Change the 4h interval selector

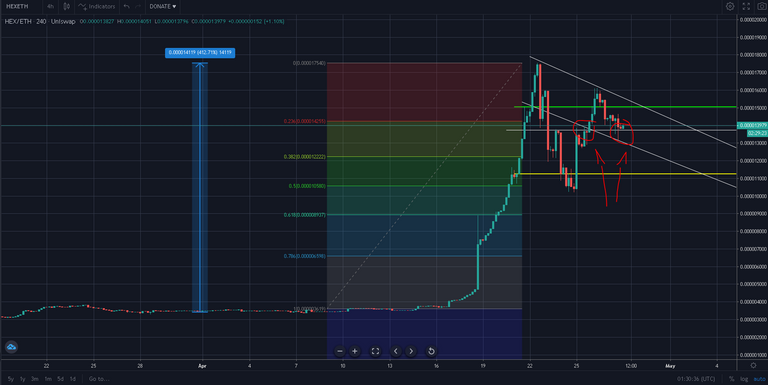coord(50,6)
